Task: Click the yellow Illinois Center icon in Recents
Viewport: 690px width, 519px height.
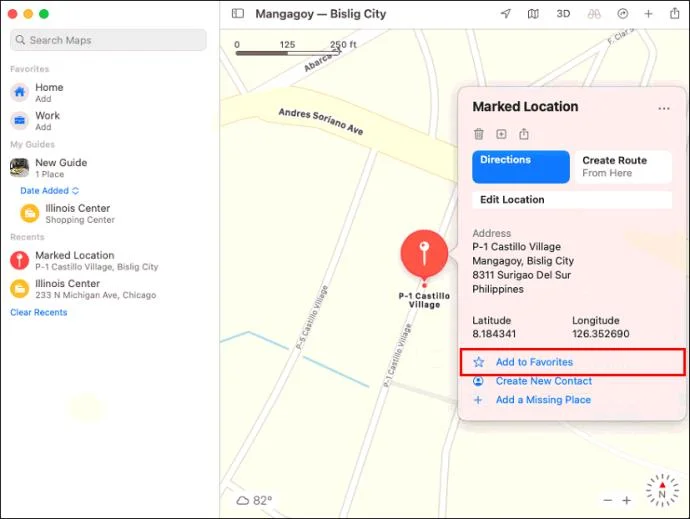Action: click(19, 289)
